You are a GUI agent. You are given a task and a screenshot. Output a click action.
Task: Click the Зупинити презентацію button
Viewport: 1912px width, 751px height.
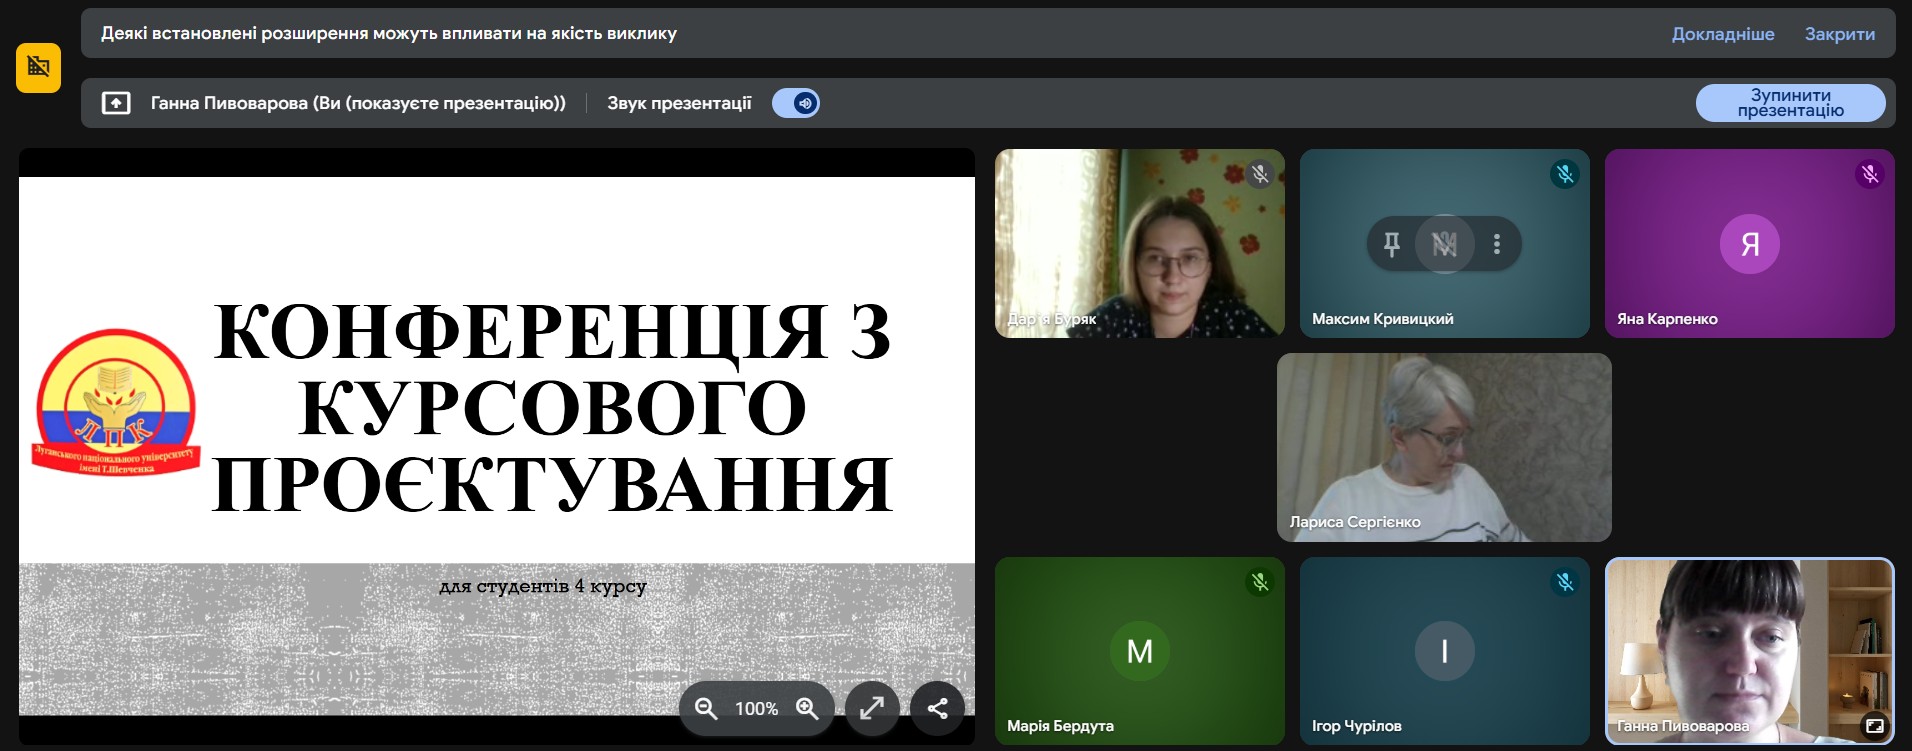[x=1790, y=103]
